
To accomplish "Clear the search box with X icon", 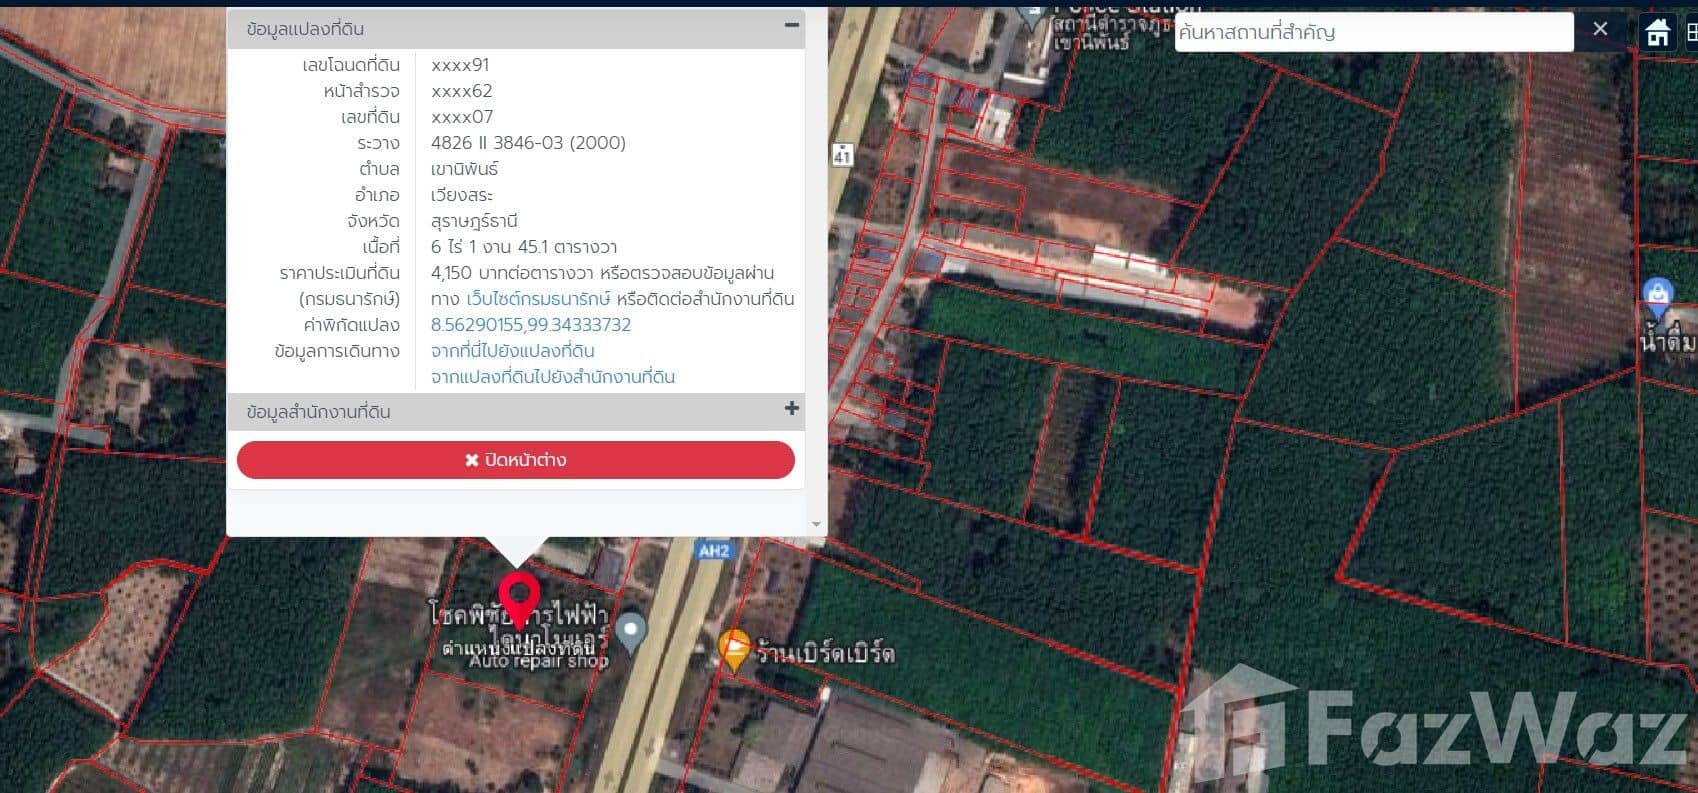I will [1600, 30].
